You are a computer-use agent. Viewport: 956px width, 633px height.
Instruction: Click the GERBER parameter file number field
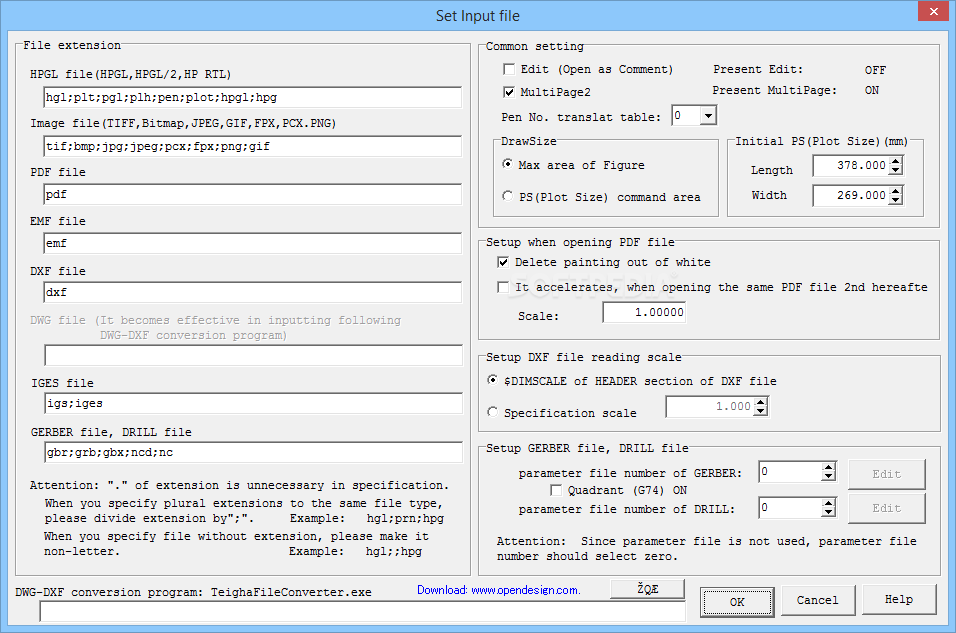click(790, 472)
